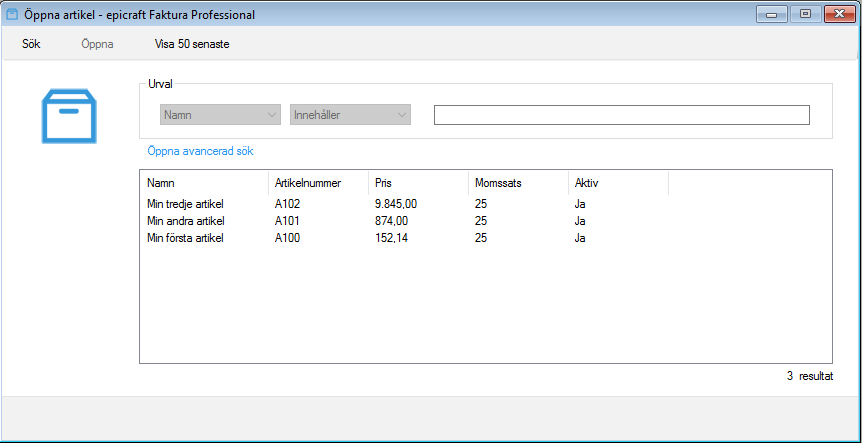Select the row Min tredje artikel
The width and height of the screenshot is (862, 443).
coord(485,204)
